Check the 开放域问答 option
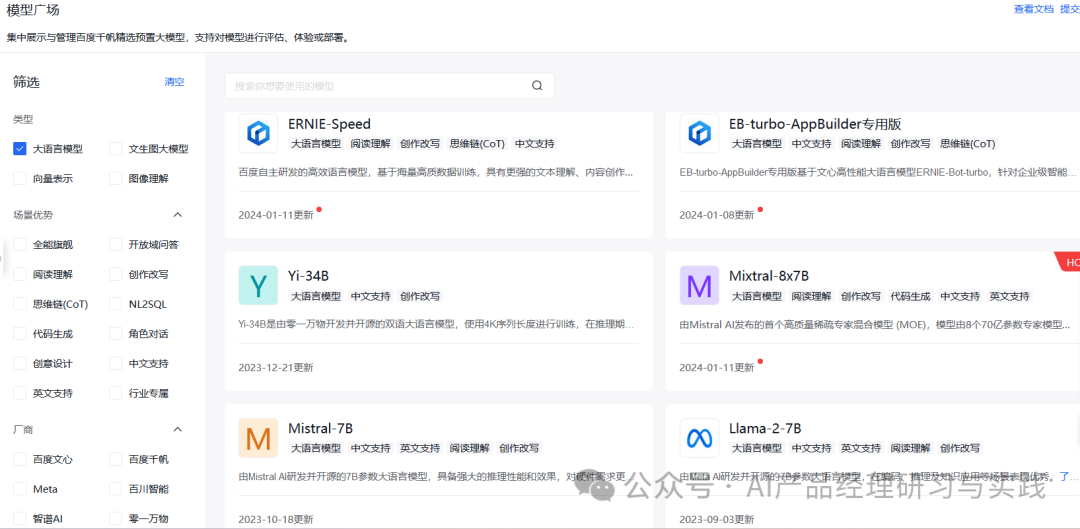Screen dimensions: 1080x529 click(116, 245)
